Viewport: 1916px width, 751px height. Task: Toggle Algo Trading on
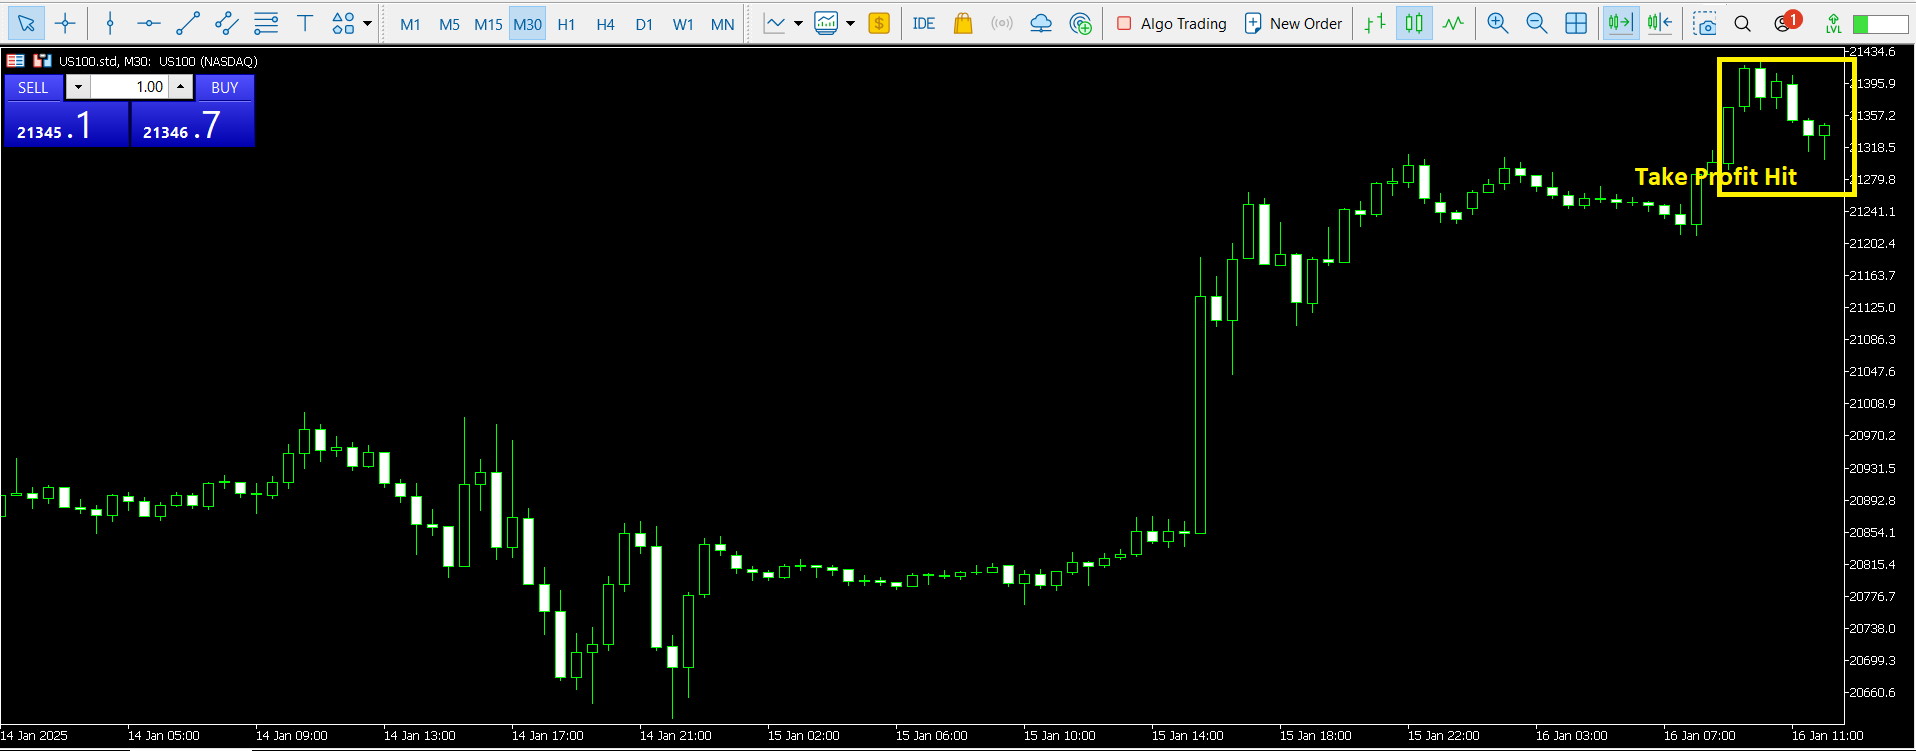1171,24
